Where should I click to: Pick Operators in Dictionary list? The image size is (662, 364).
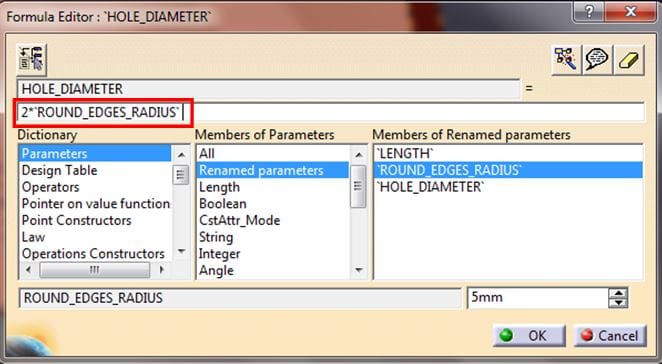[51, 187]
